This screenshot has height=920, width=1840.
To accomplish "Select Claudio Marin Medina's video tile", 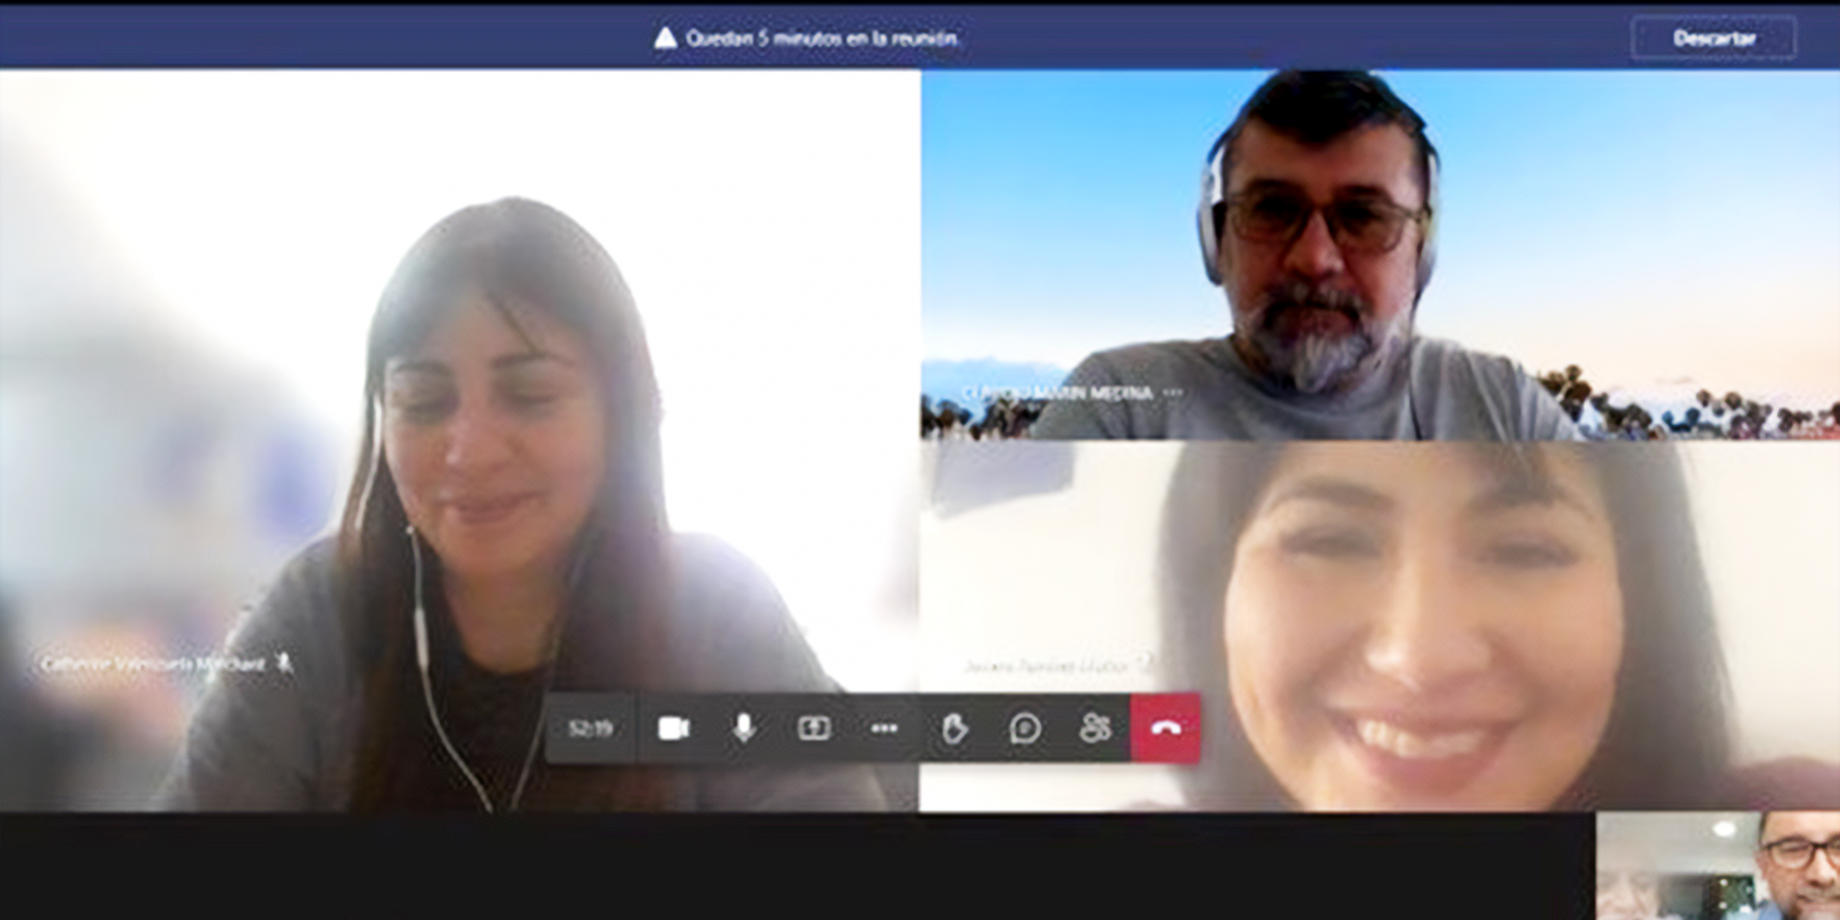I will pyautogui.click(x=1380, y=255).
